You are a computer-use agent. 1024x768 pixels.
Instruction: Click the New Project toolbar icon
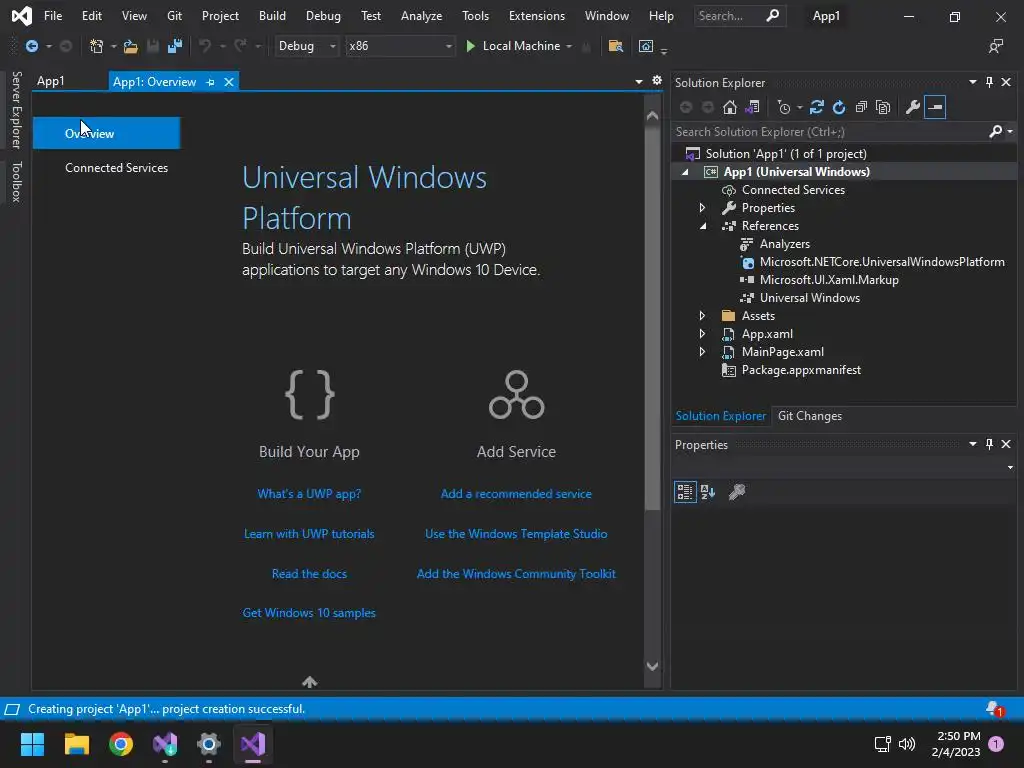click(96, 46)
